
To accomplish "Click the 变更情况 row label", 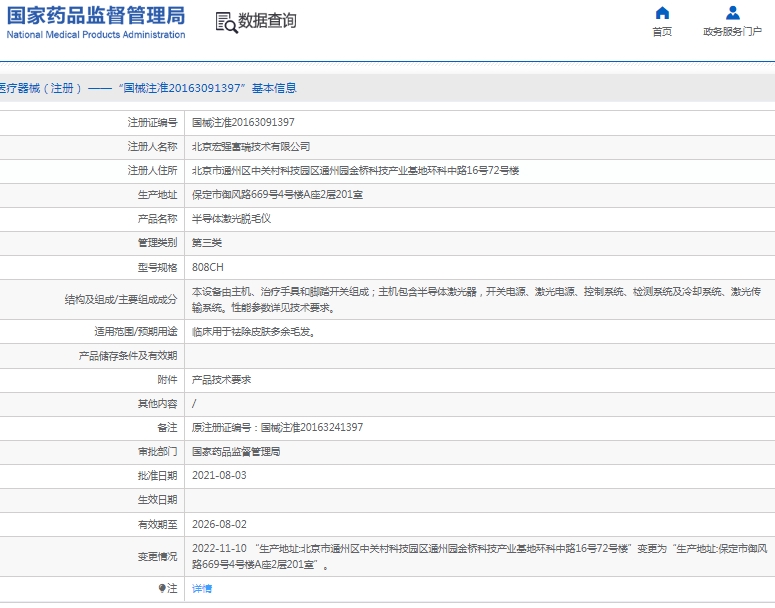I will pos(157,557).
